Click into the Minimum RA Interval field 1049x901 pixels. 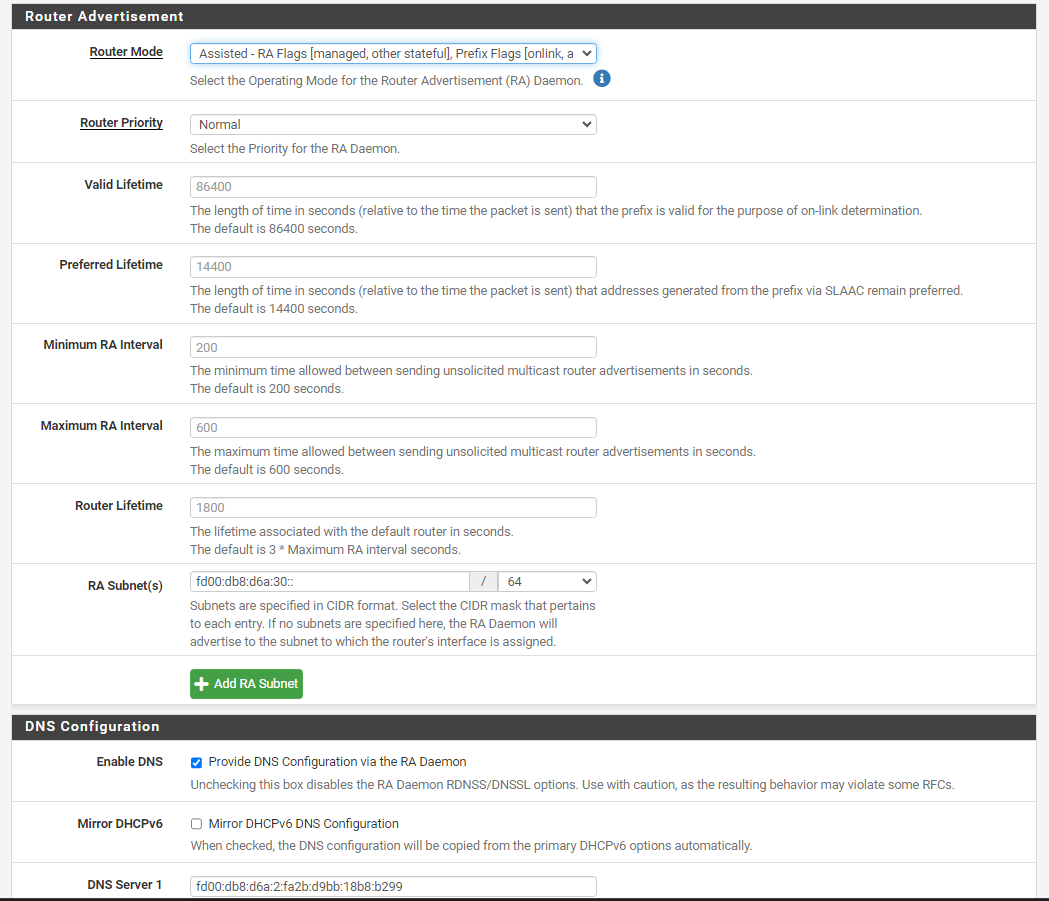(x=393, y=347)
